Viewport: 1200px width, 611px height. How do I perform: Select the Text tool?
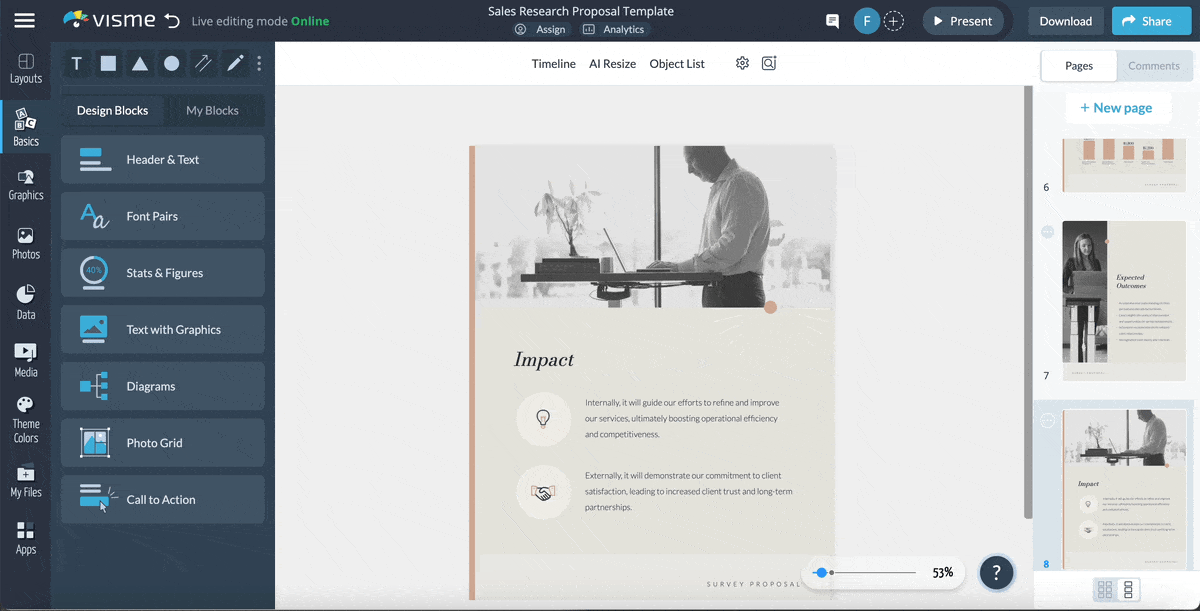tap(76, 63)
